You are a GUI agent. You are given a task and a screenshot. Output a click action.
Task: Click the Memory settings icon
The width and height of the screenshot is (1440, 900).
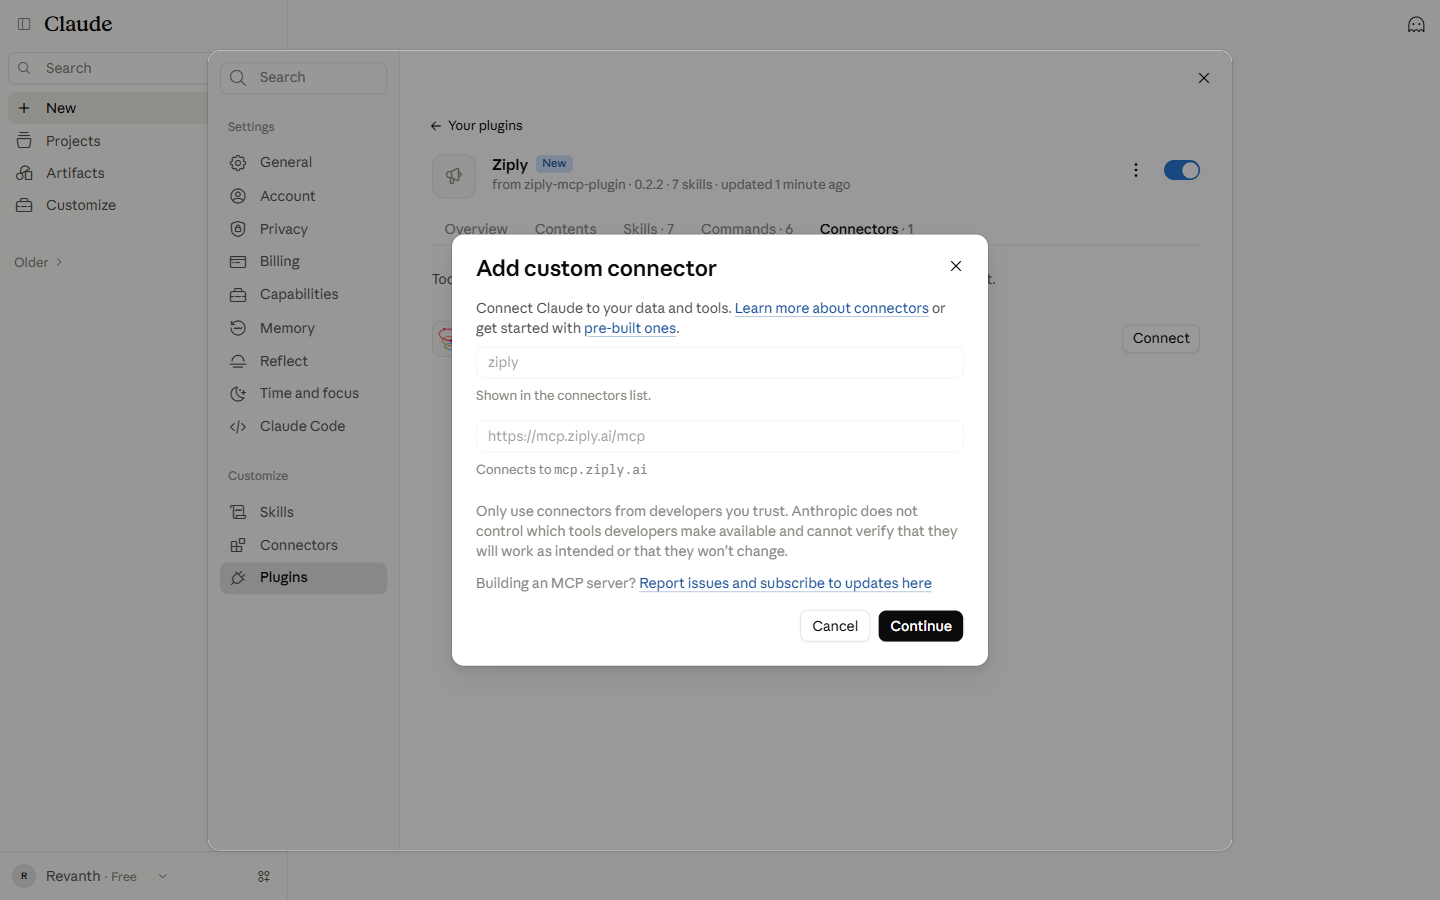238,328
